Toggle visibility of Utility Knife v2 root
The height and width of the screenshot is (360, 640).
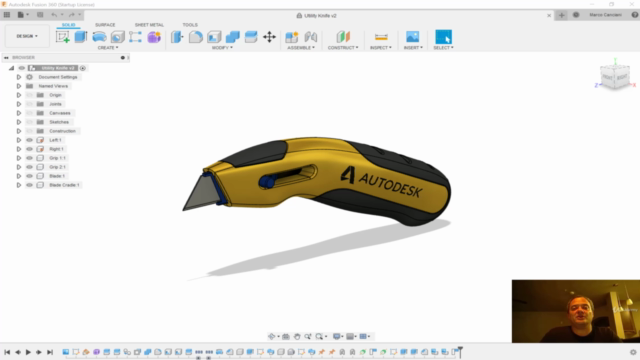(22, 68)
